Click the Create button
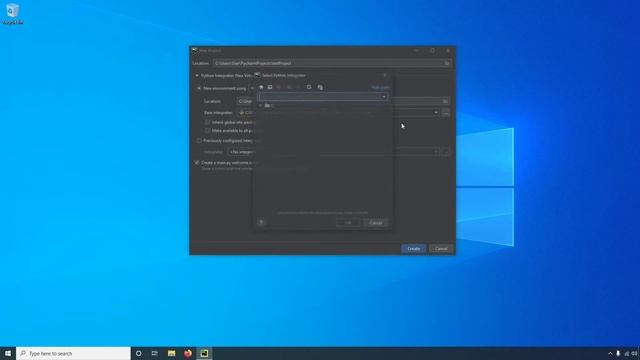The image size is (640, 360). (x=413, y=249)
